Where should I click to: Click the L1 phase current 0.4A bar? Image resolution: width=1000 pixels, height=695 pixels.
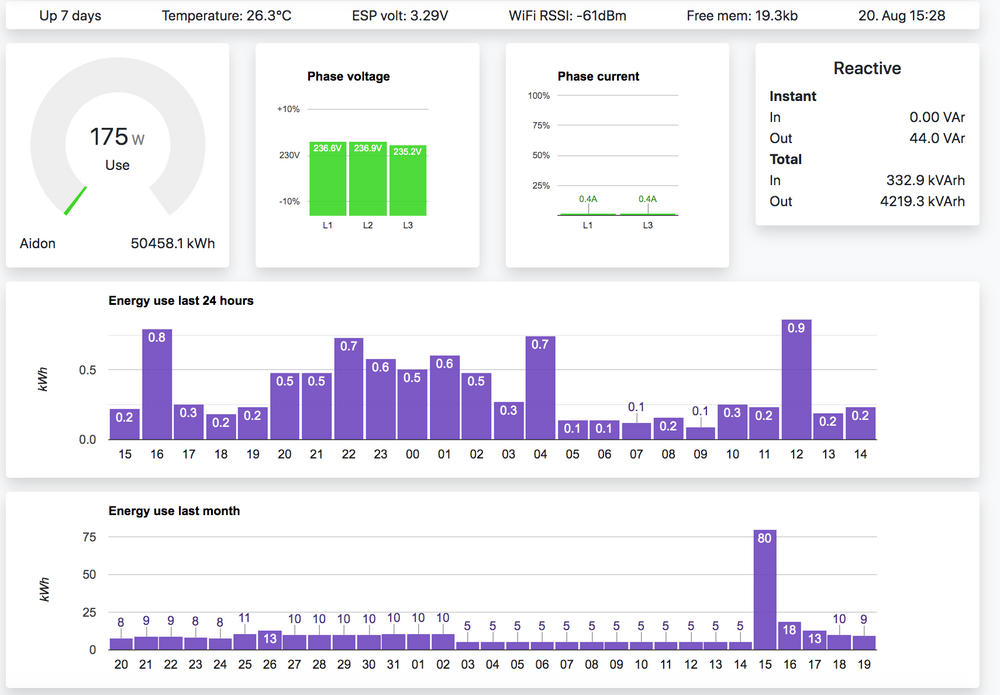(x=588, y=213)
